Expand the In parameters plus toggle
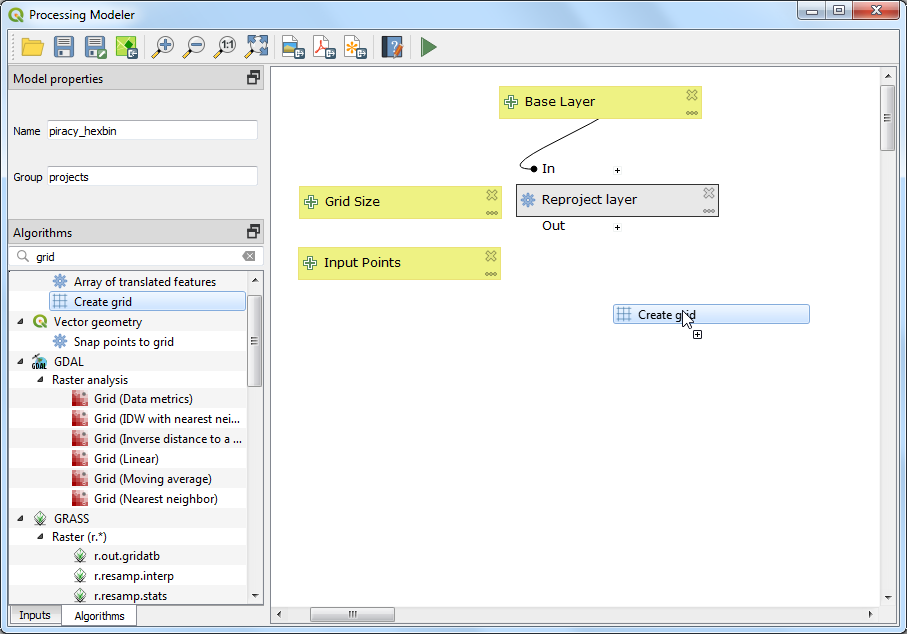The image size is (907, 634). [x=617, y=170]
